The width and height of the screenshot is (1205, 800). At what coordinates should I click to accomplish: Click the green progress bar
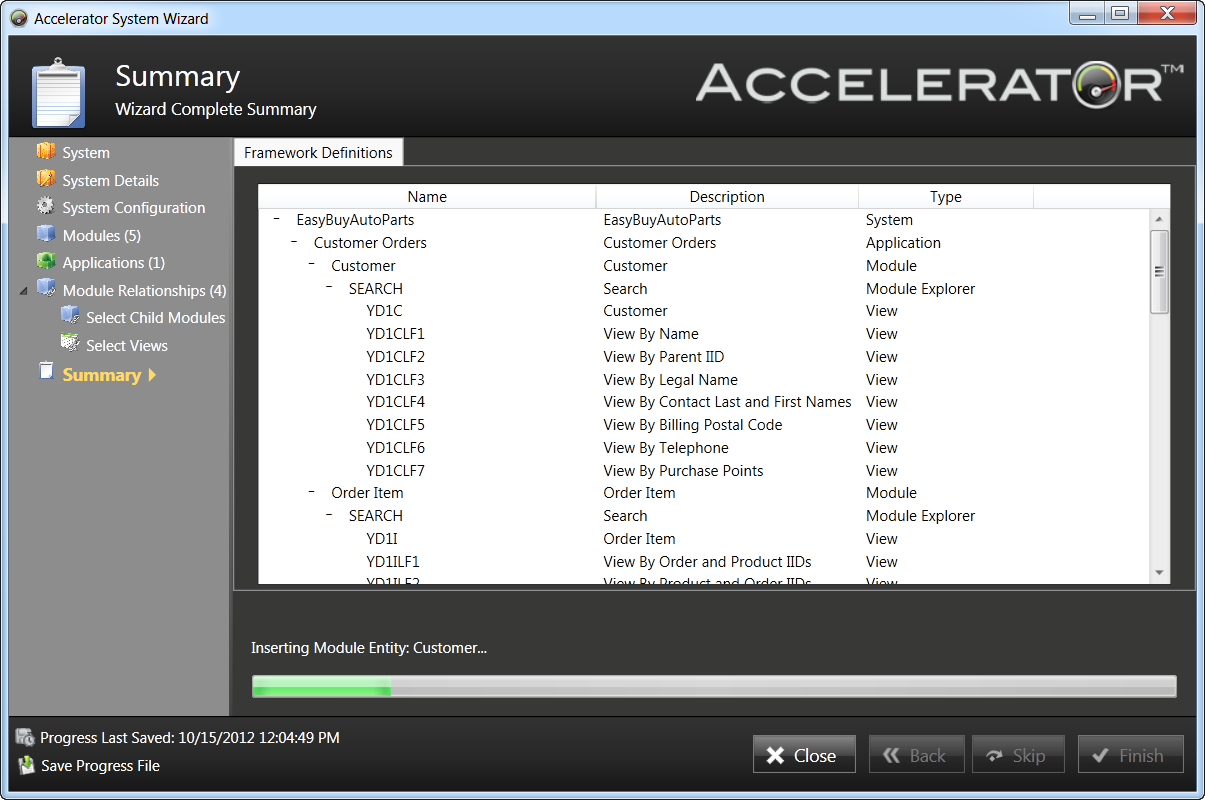click(714, 686)
